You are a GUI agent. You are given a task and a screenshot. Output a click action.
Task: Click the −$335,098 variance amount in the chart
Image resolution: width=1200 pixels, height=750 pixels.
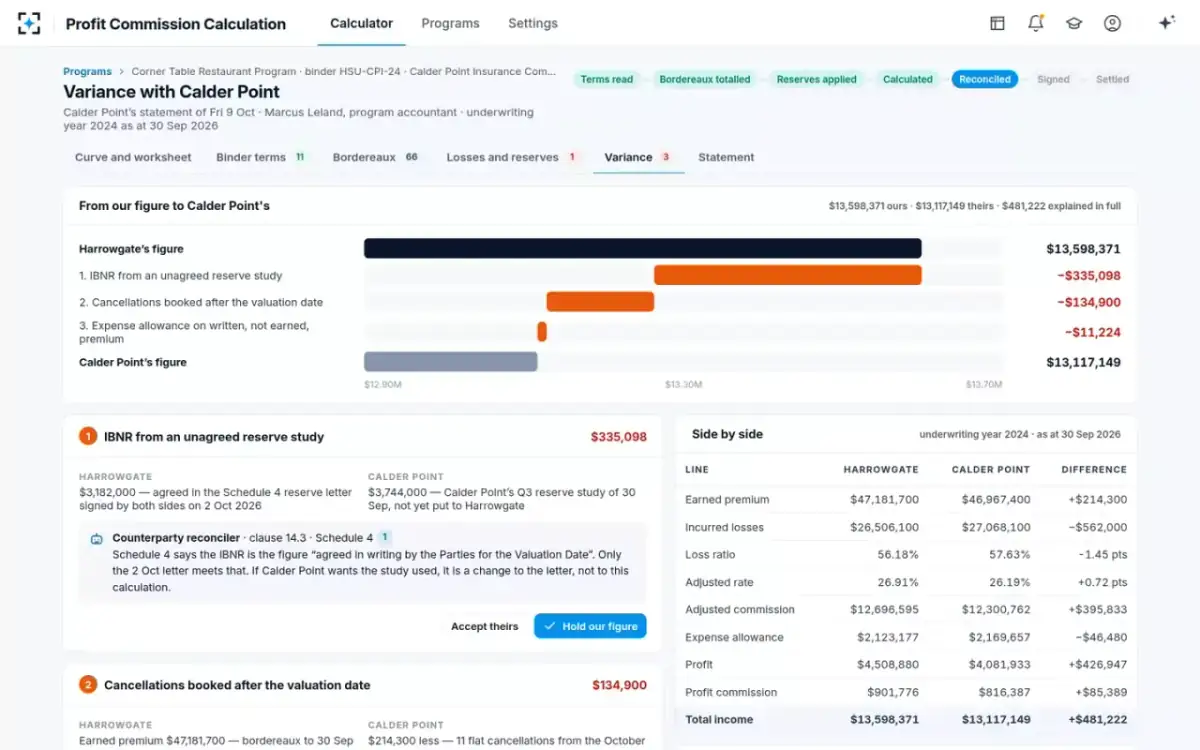click(x=1089, y=276)
